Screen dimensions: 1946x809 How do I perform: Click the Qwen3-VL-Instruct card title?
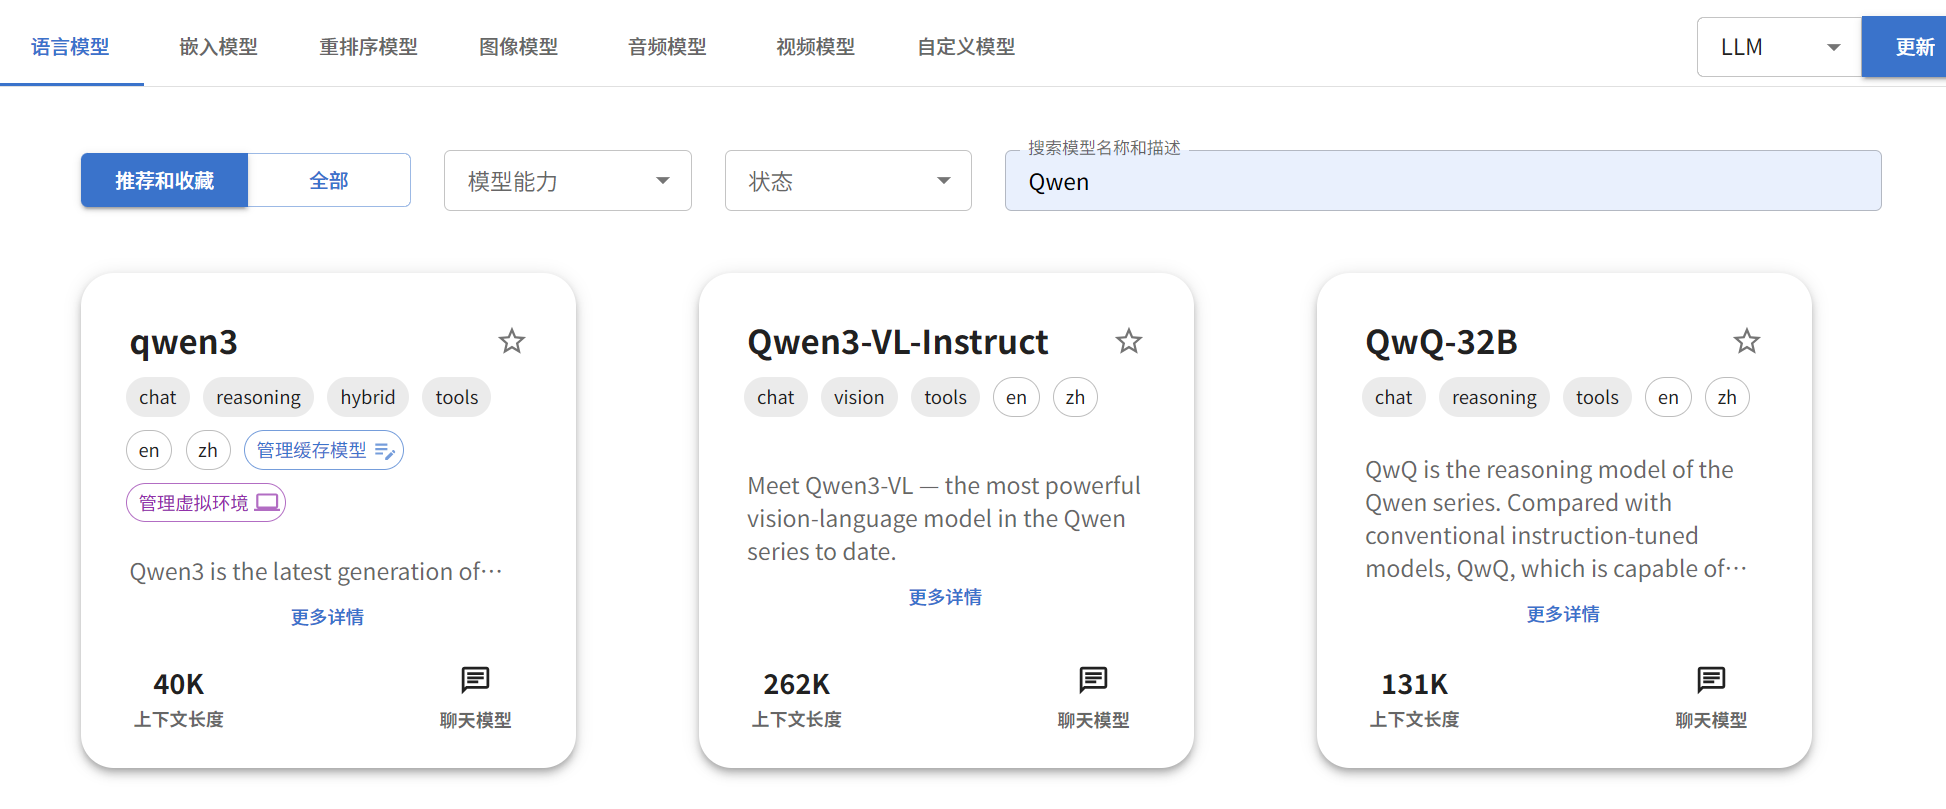click(x=898, y=342)
